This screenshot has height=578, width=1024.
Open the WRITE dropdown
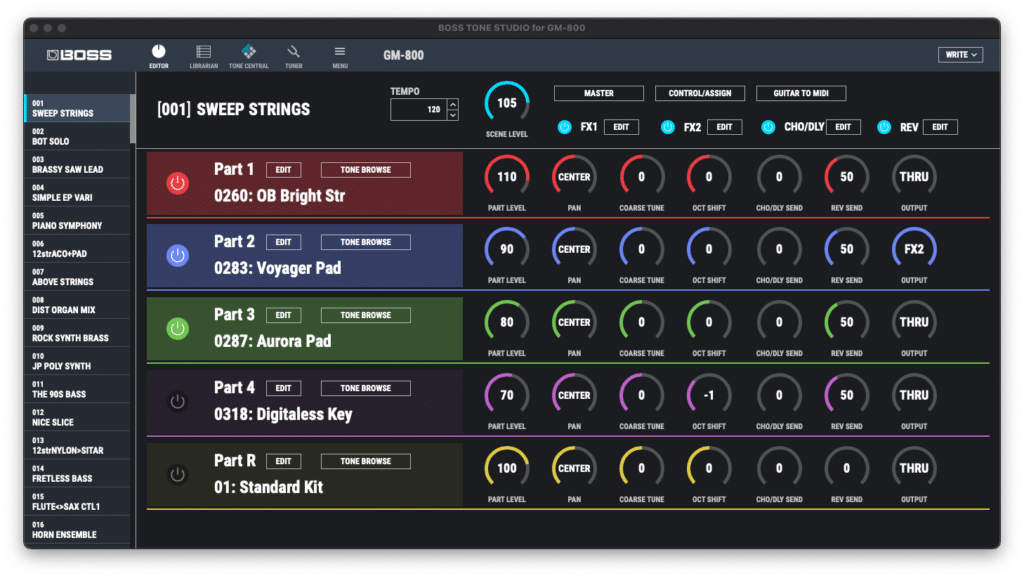pos(961,55)
